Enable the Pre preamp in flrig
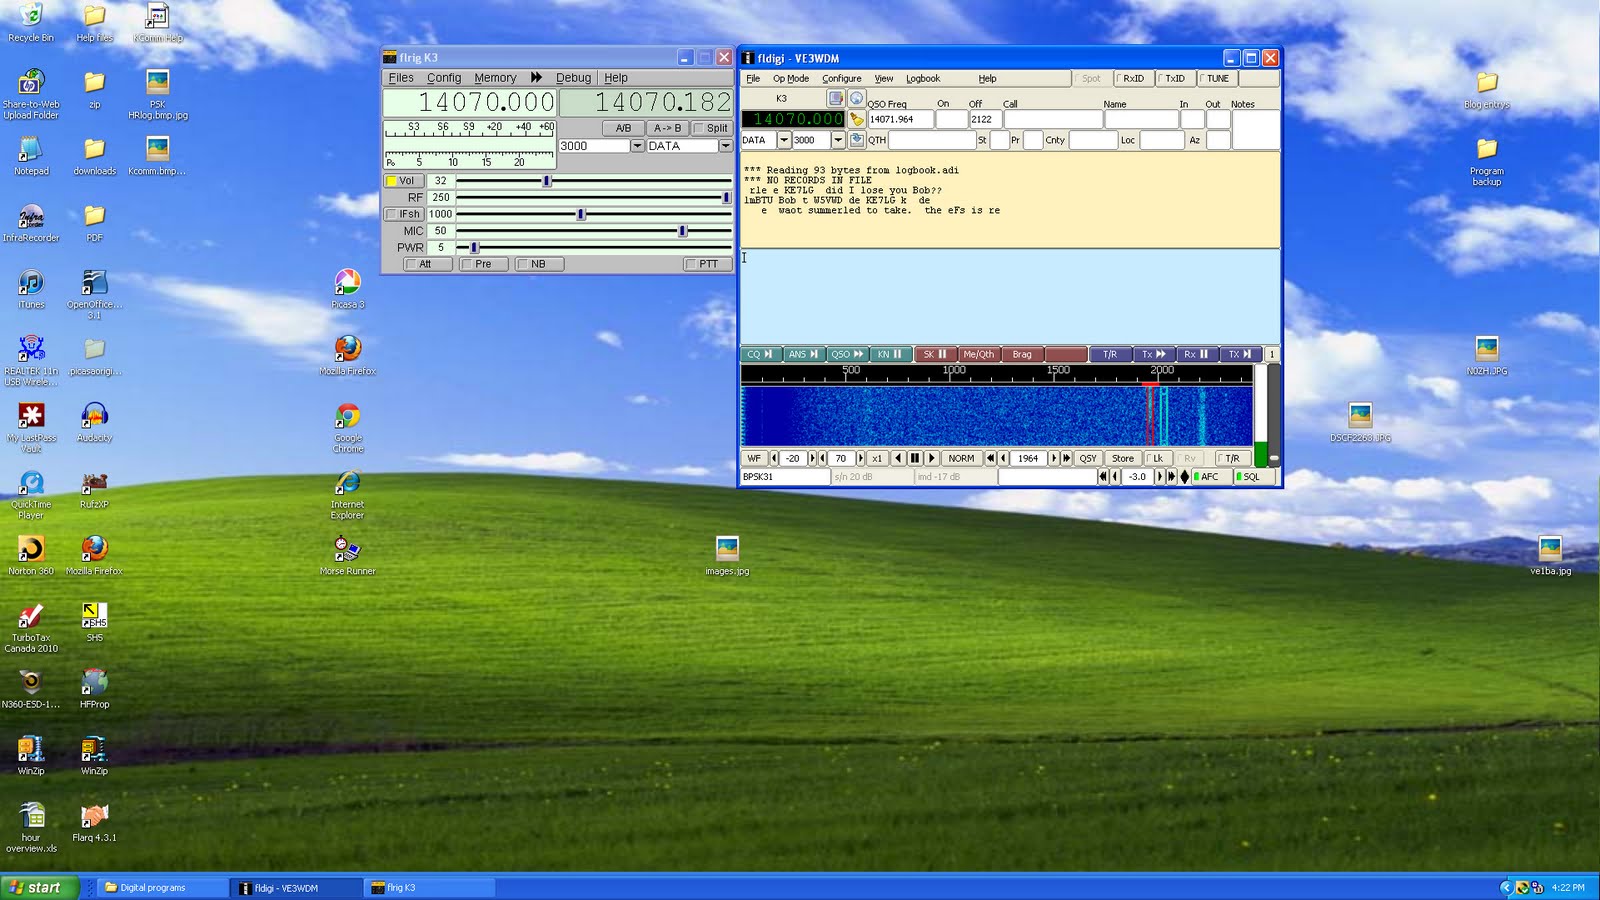The width and height of the screenshot is (1600, 900). coord(484,264)
